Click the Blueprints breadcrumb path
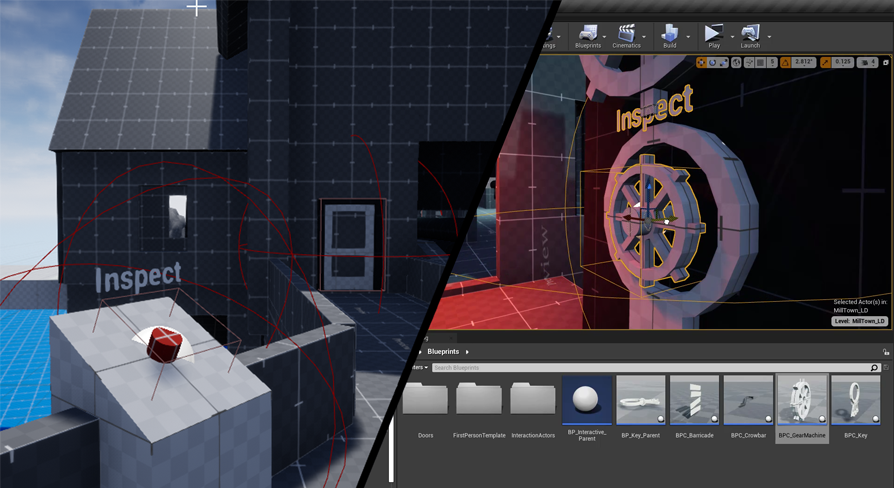 click(x=443, y=352)
